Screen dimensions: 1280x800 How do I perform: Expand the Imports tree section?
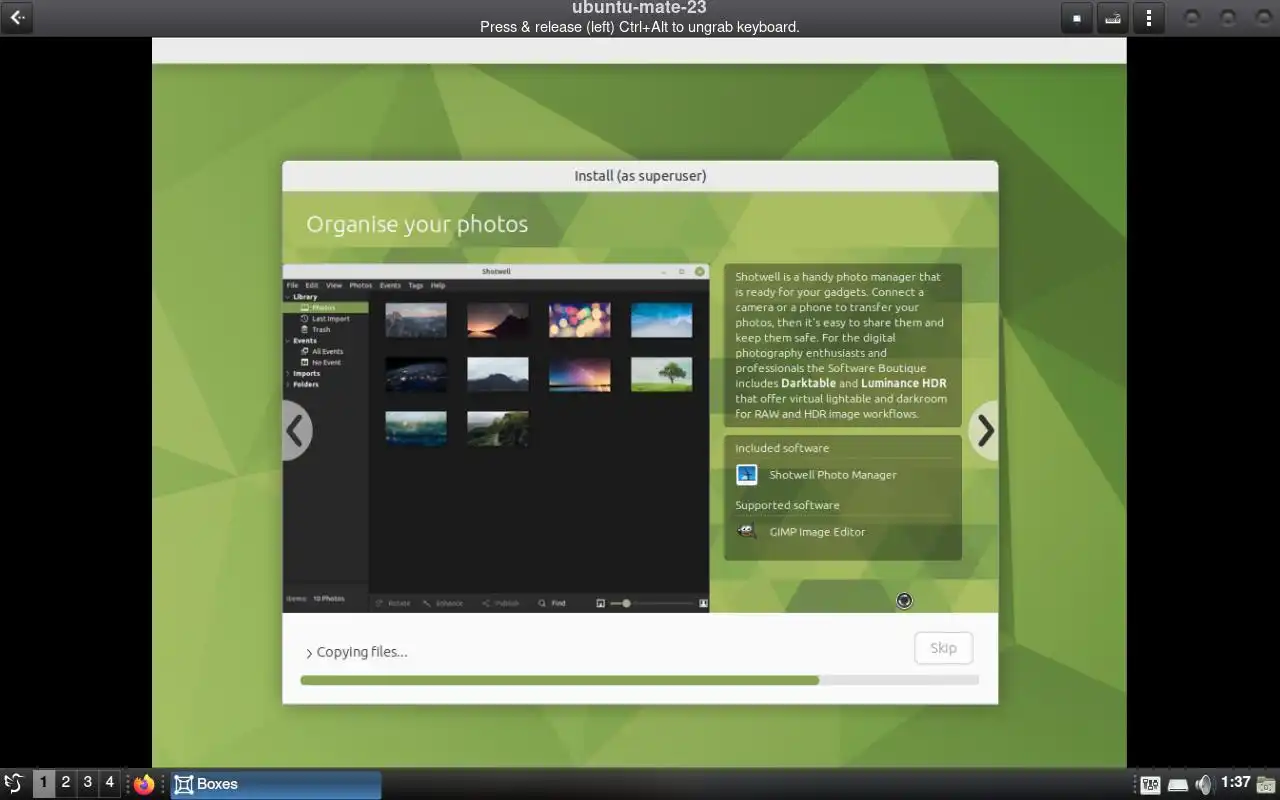pos(288,374)
